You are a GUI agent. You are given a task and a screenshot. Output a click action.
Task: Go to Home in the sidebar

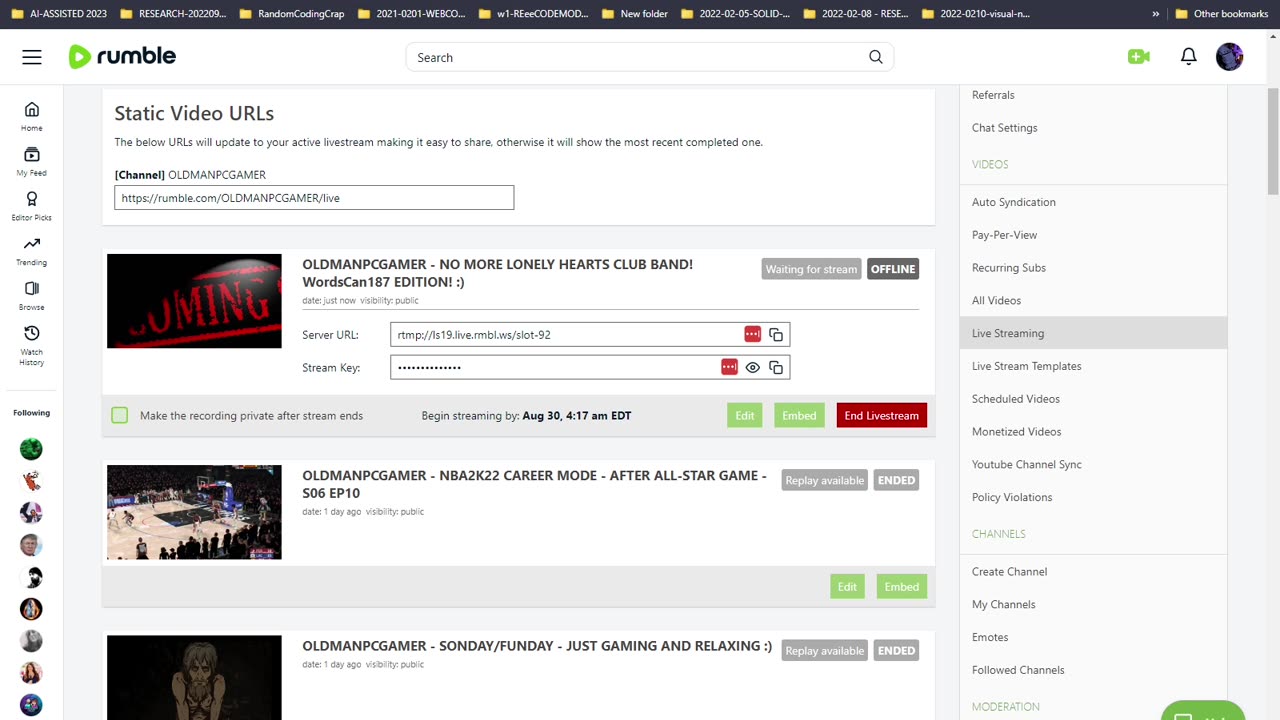32,116
